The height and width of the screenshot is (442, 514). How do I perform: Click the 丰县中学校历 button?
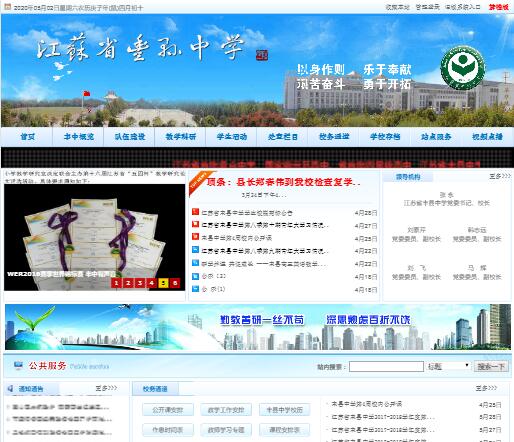coord(284,410)
